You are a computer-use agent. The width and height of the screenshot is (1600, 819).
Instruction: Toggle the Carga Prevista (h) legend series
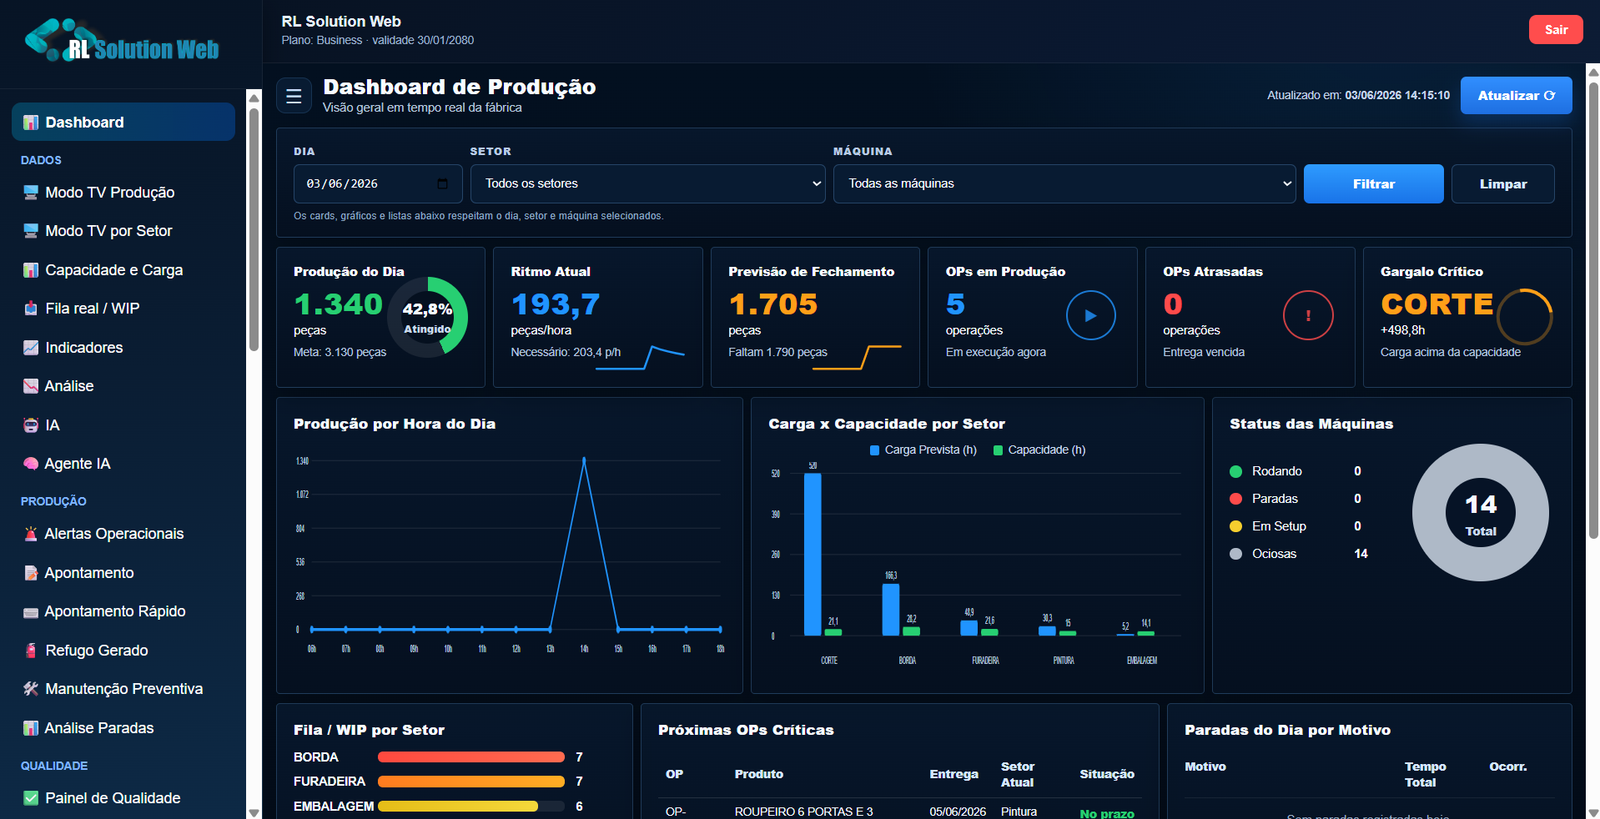coord(923,450)
